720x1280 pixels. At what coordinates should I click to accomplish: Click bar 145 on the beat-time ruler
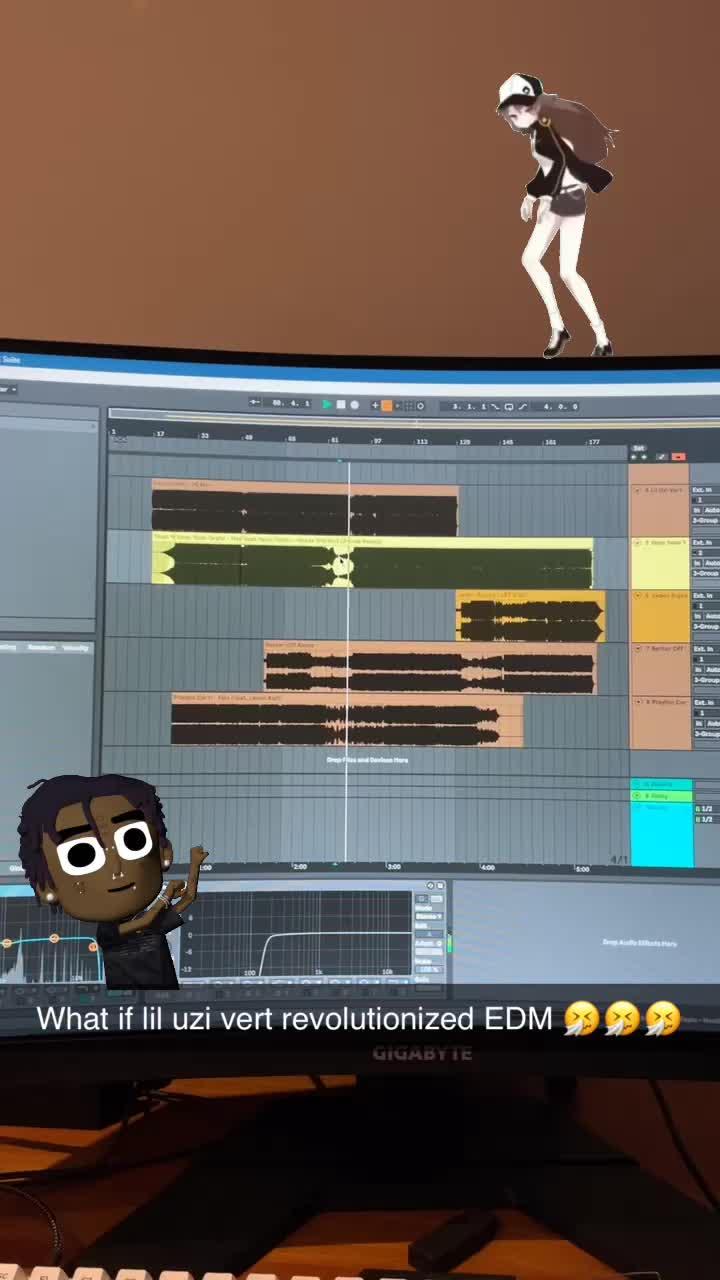coord(508,441)
